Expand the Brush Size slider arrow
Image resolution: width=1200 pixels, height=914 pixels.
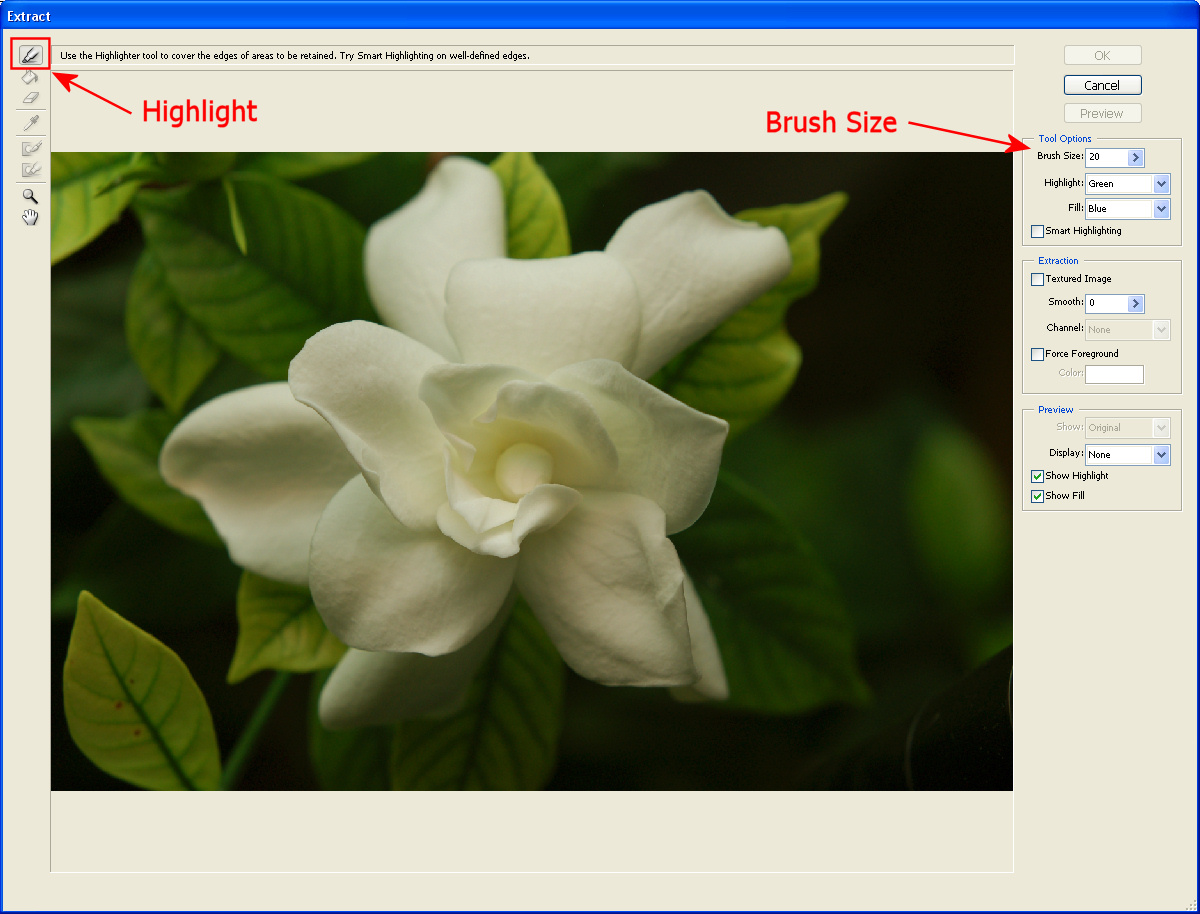[1137, 157]
